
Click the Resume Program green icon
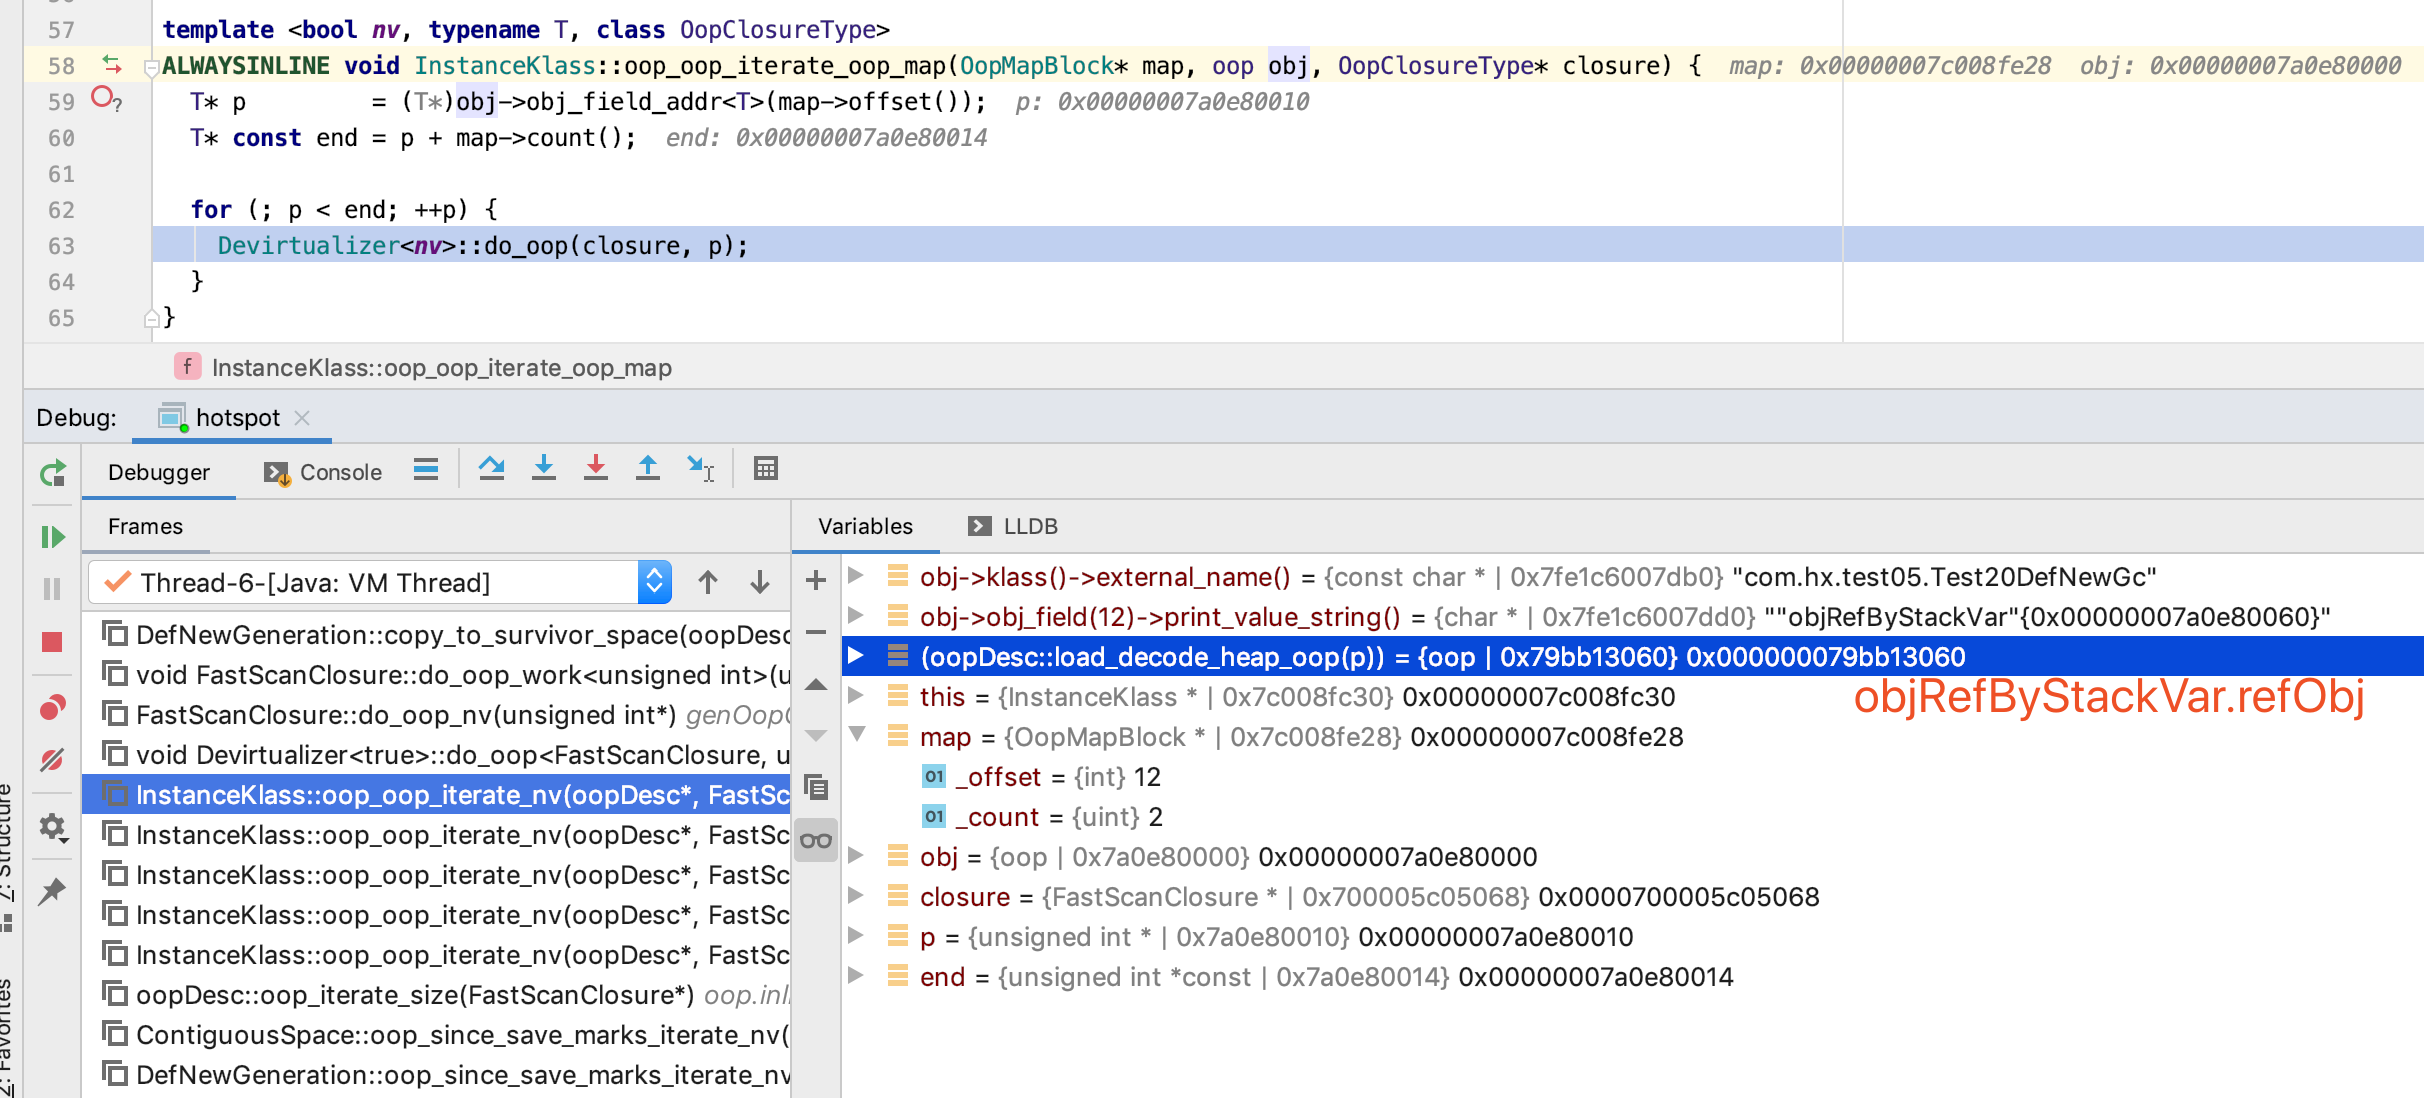(x=53, y=537)
